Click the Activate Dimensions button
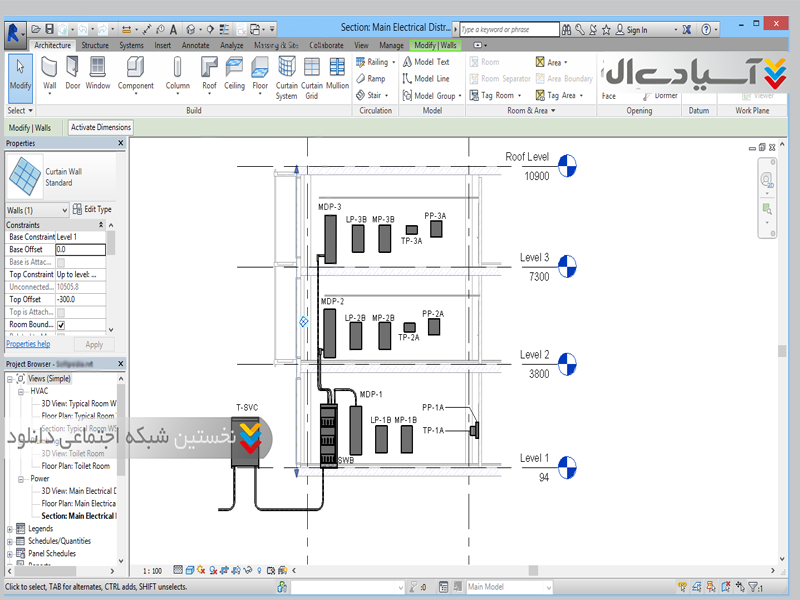This screenshot has height=600, width=800. [x=100, y=128]
